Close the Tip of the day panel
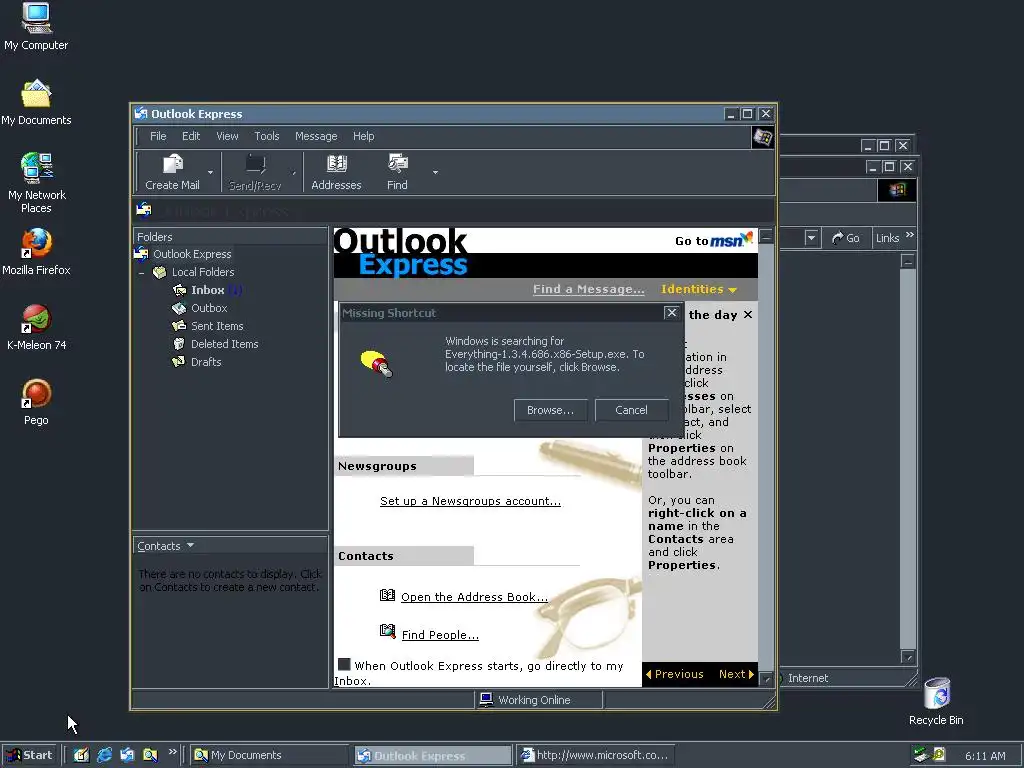 coord(748,315)
